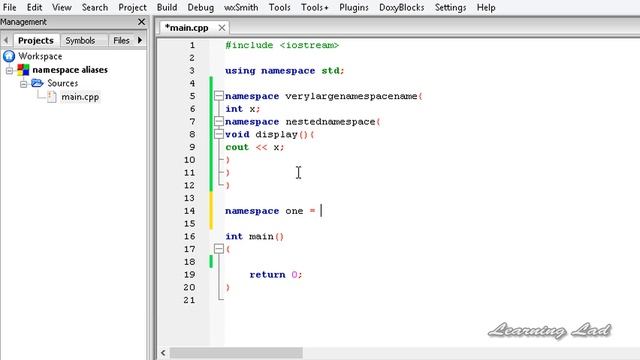Screen dimensions: 640x360
Task: Open the DoxyBlocks menu
Action: (402, 7)
